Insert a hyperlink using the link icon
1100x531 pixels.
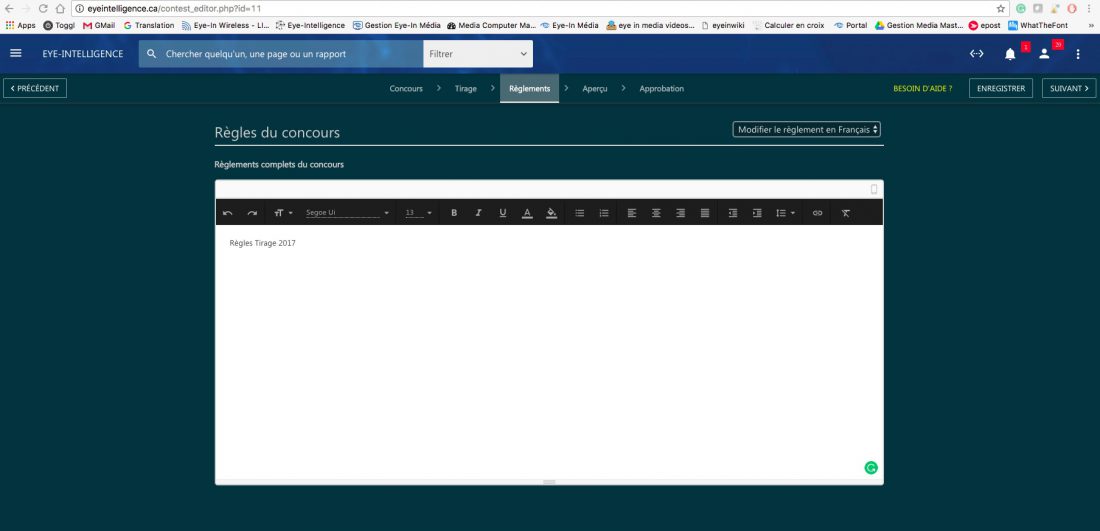[x=817, y=213]
